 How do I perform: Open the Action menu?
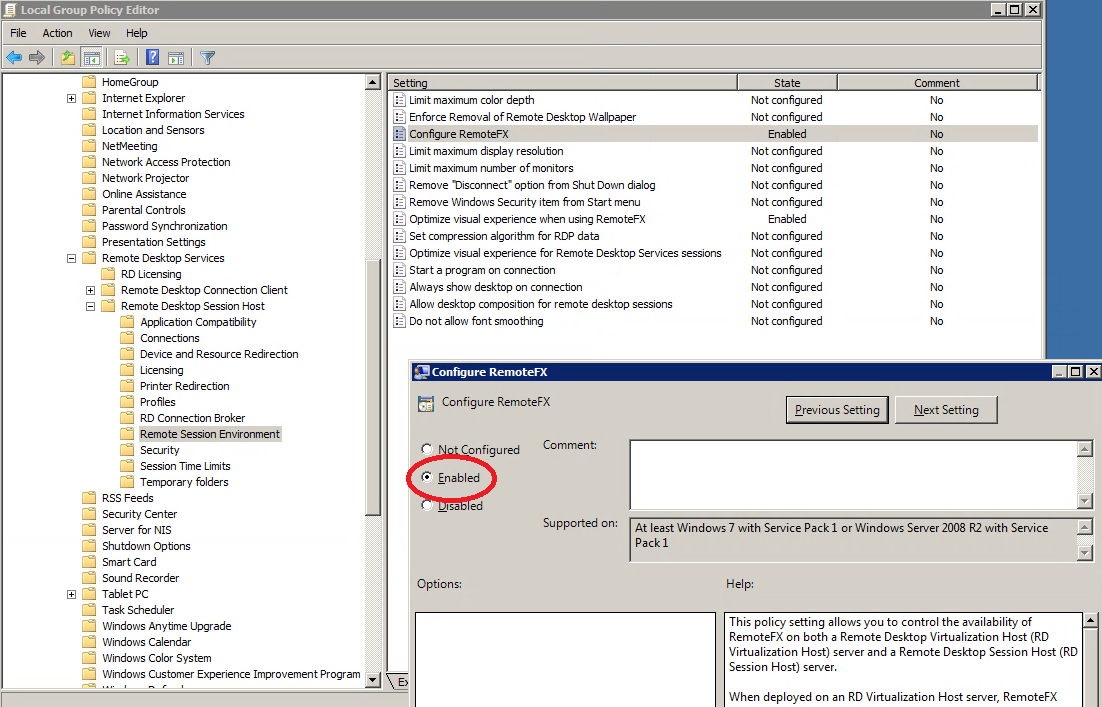[x=57, y=33]
